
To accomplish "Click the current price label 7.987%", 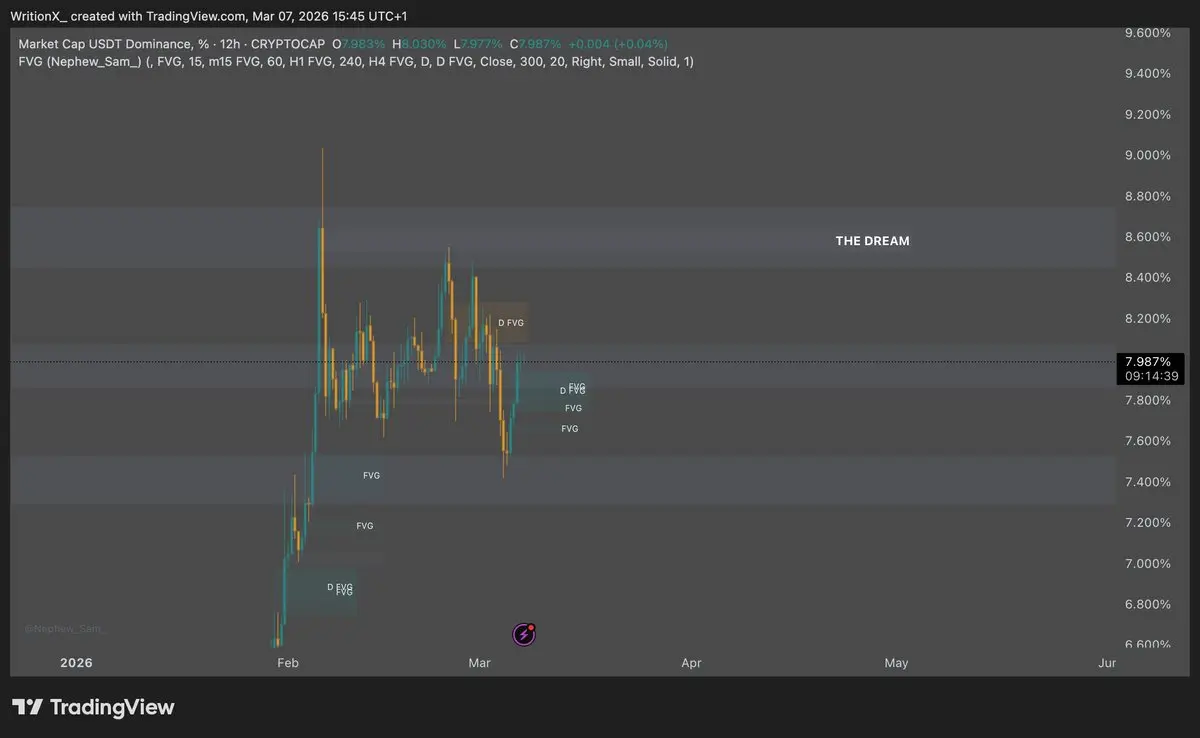I will pyautogui.click(x=1148, y=361).
